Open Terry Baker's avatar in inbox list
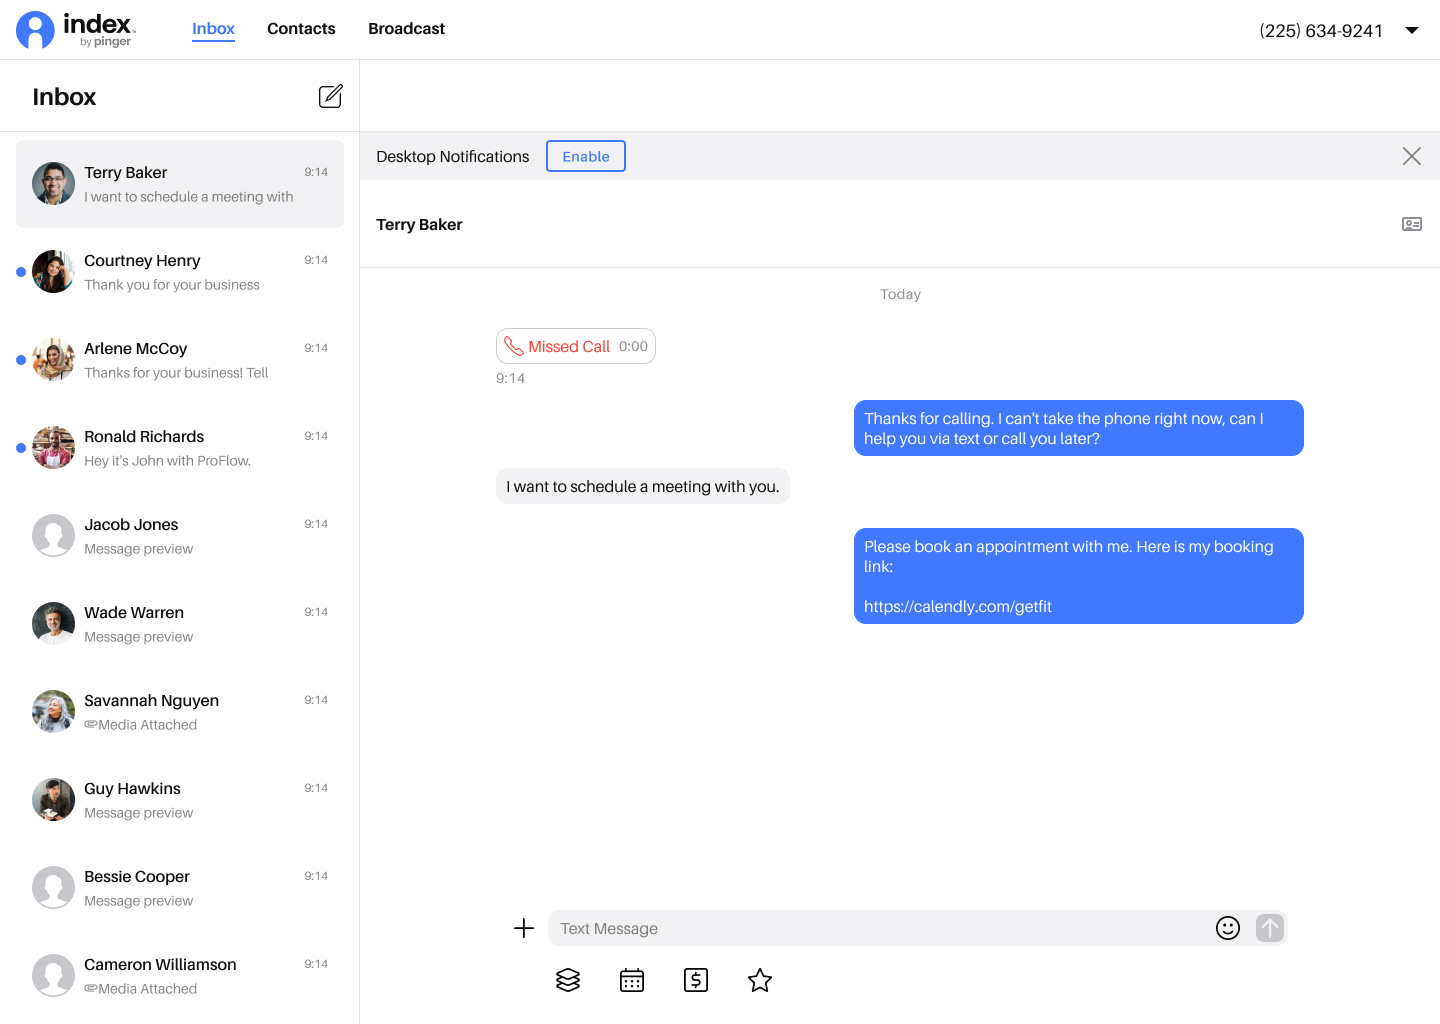Screen dimensions: 1440x1024 click(x=54, y=184)
